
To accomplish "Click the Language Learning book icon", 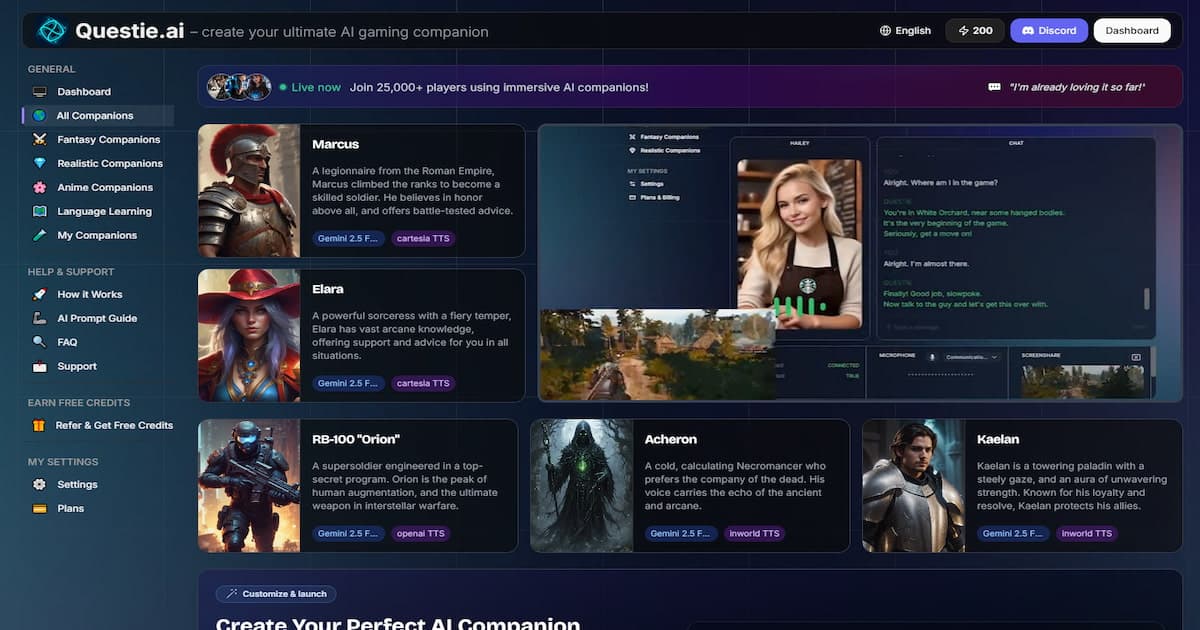I will click(39, 212).
